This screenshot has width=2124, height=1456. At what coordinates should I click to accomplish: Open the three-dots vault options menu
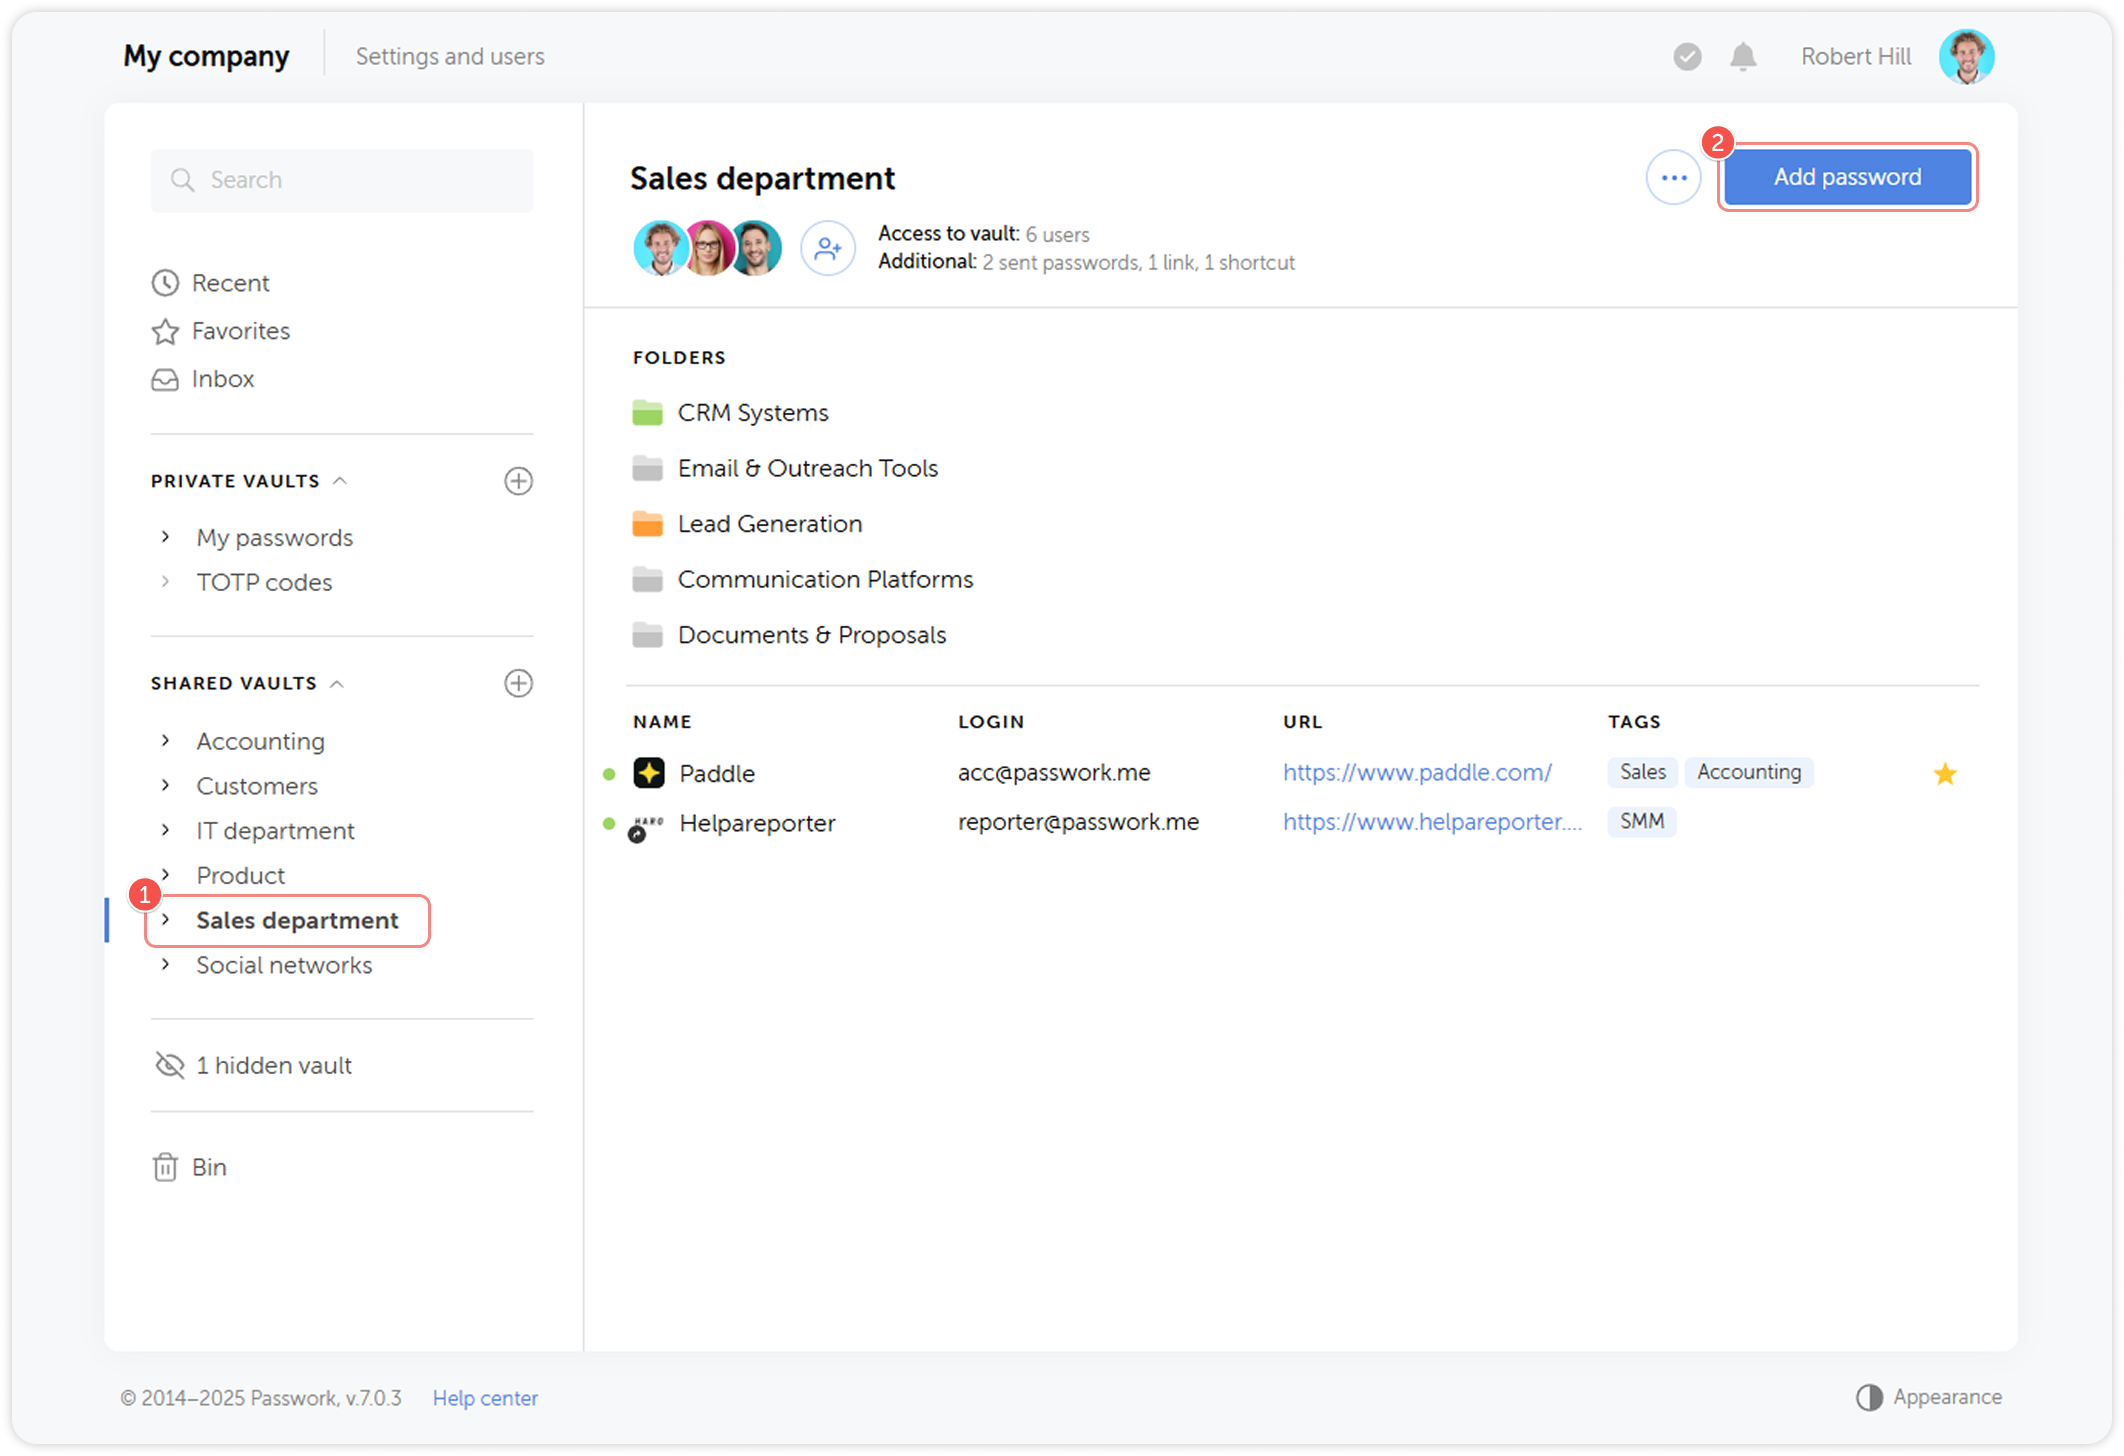click(x=1673, y=178)
